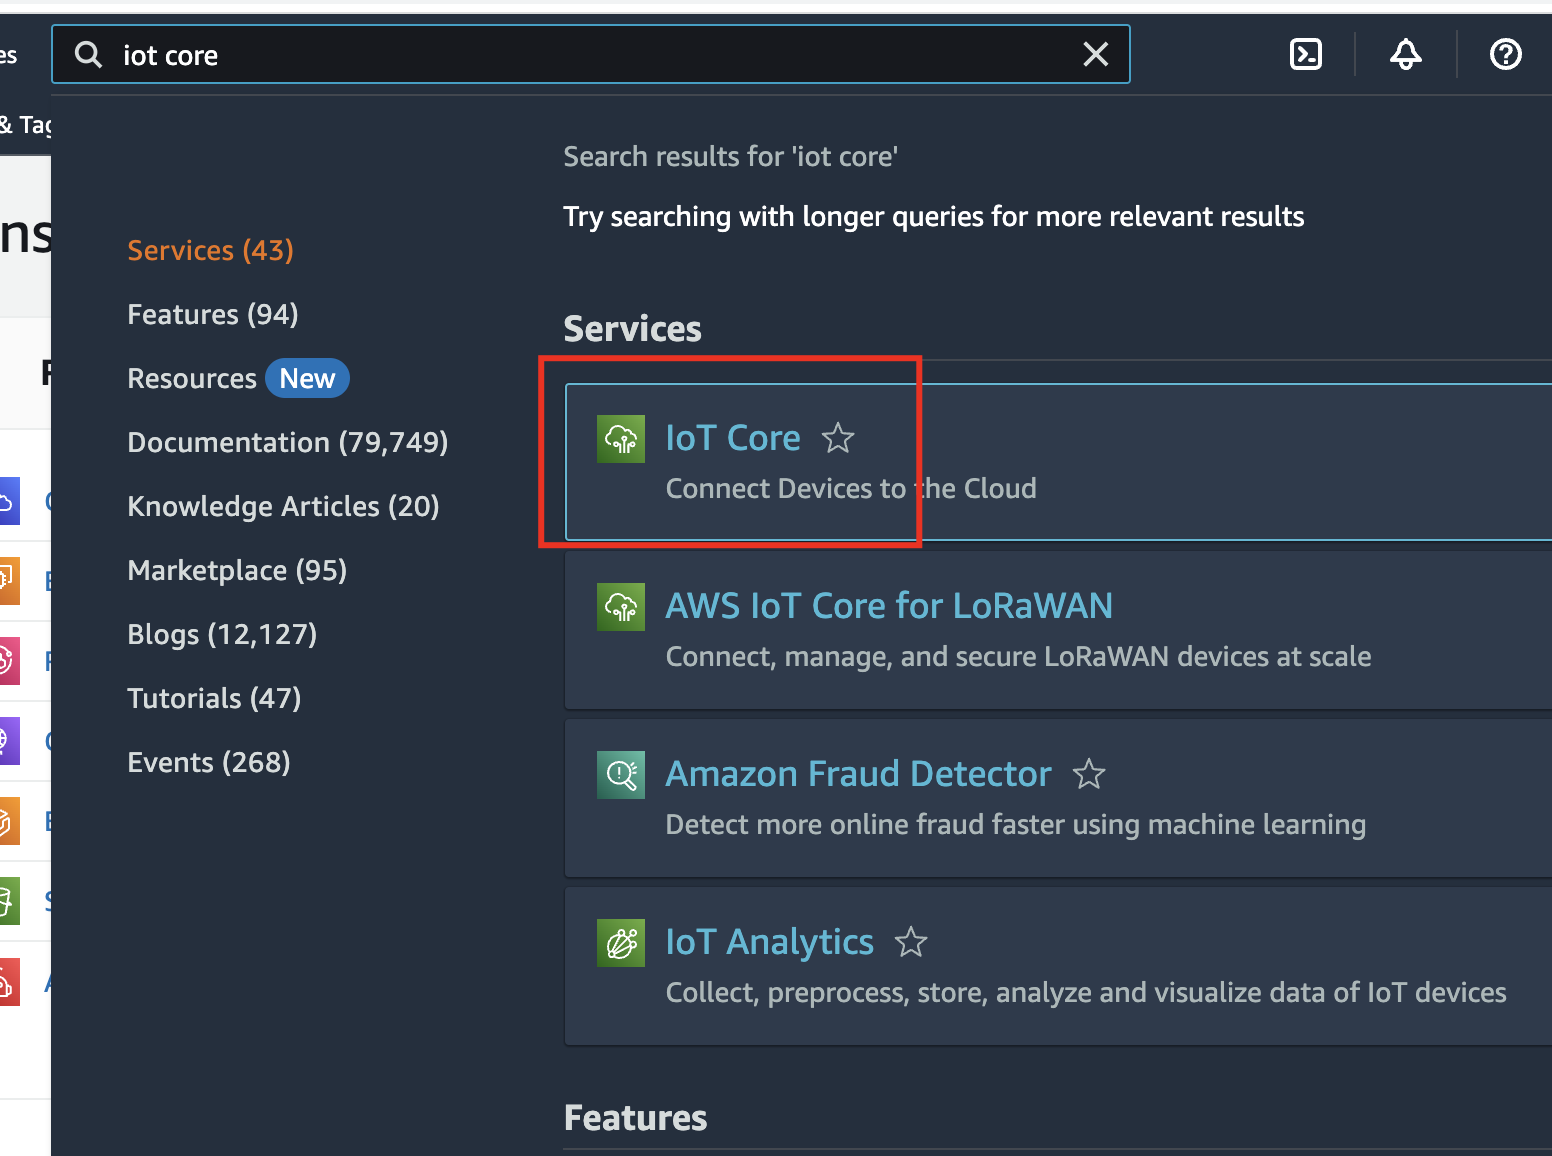Screen dimensions: 1552x1156
Task: Click the IoT Core service icon
Action: 621,439
